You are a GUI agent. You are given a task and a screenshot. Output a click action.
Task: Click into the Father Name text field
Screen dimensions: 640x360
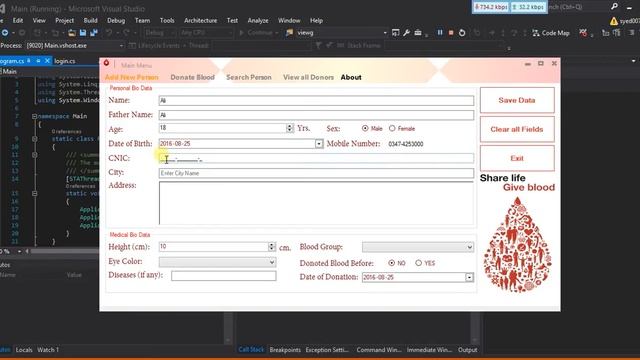(x=316, y=115)
